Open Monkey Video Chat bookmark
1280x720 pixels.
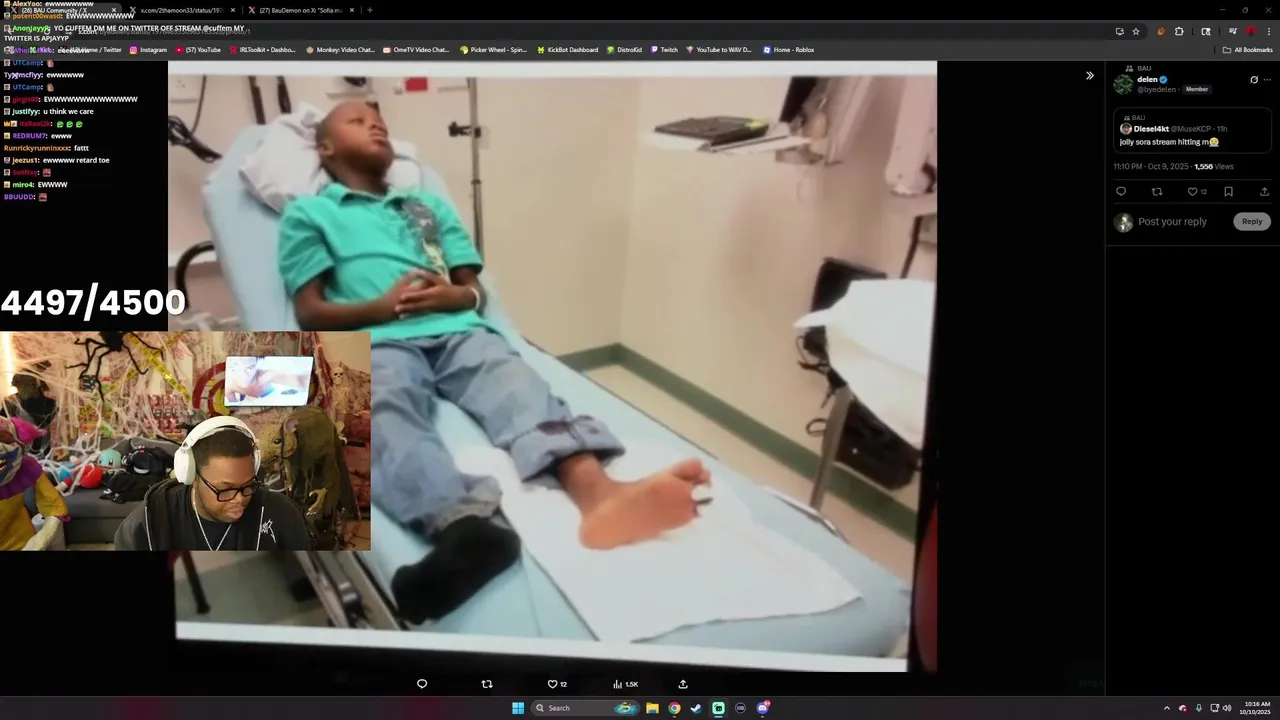[340, 50]
